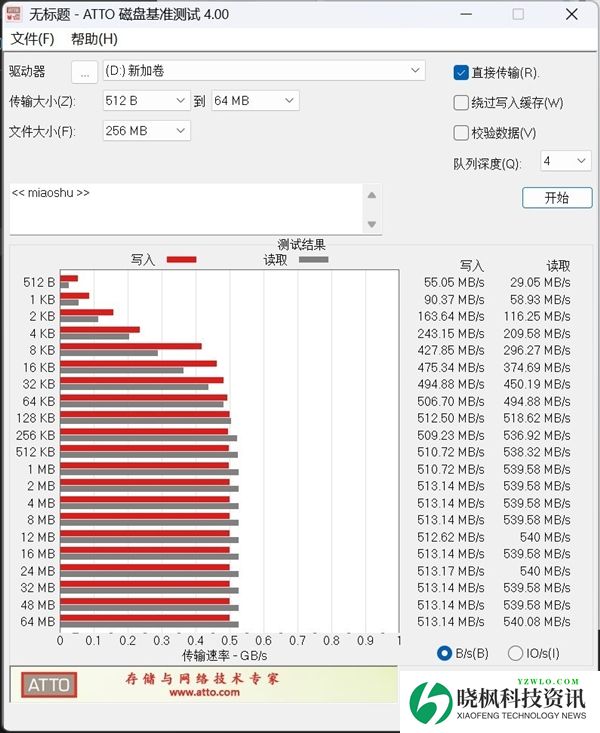Click the red 写入 legend swatch

[x=181, y=259]
